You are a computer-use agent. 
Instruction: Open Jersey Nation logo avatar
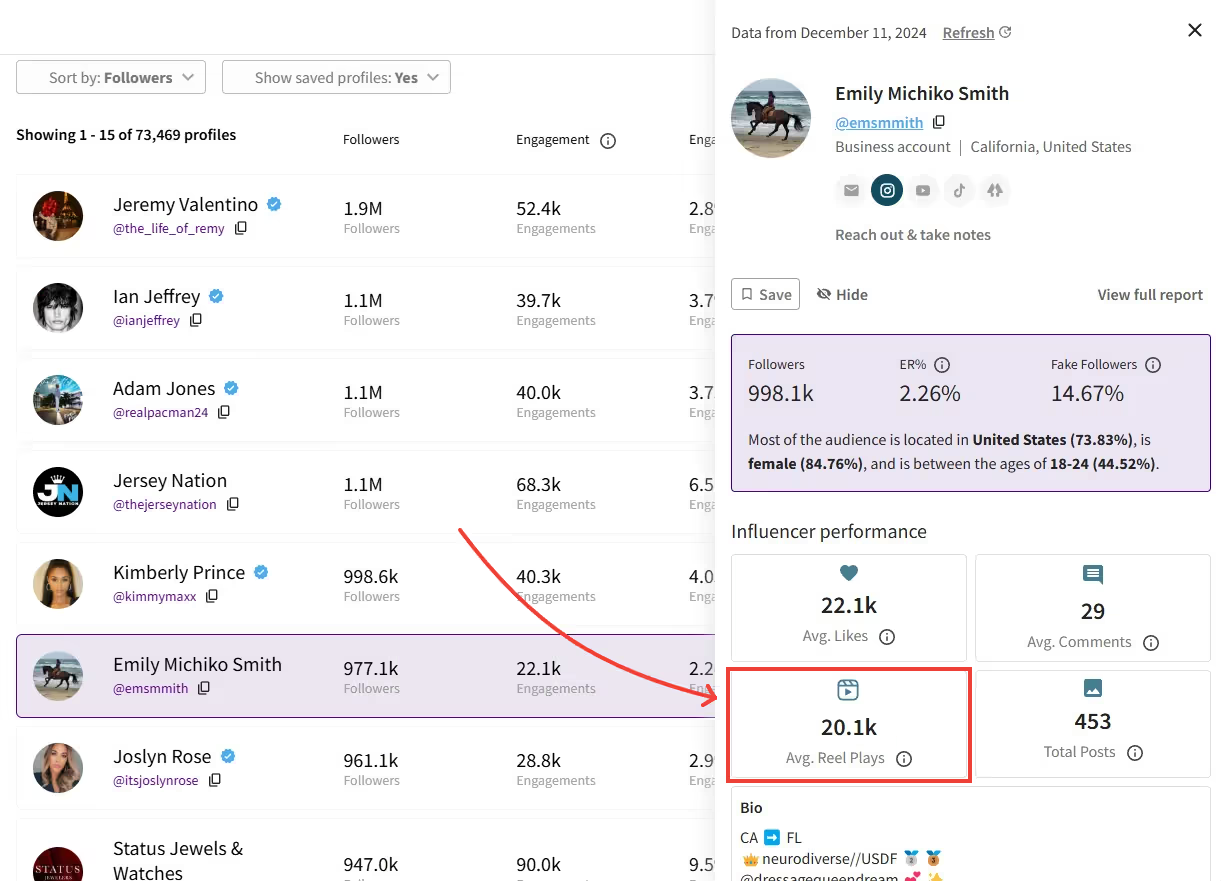point(58,492)
